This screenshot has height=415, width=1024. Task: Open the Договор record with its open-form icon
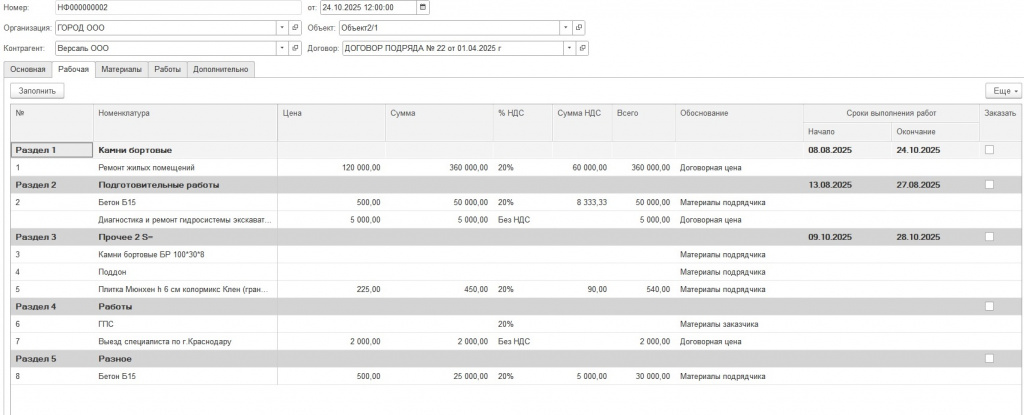pyautogui.click(x=582, y=48)
